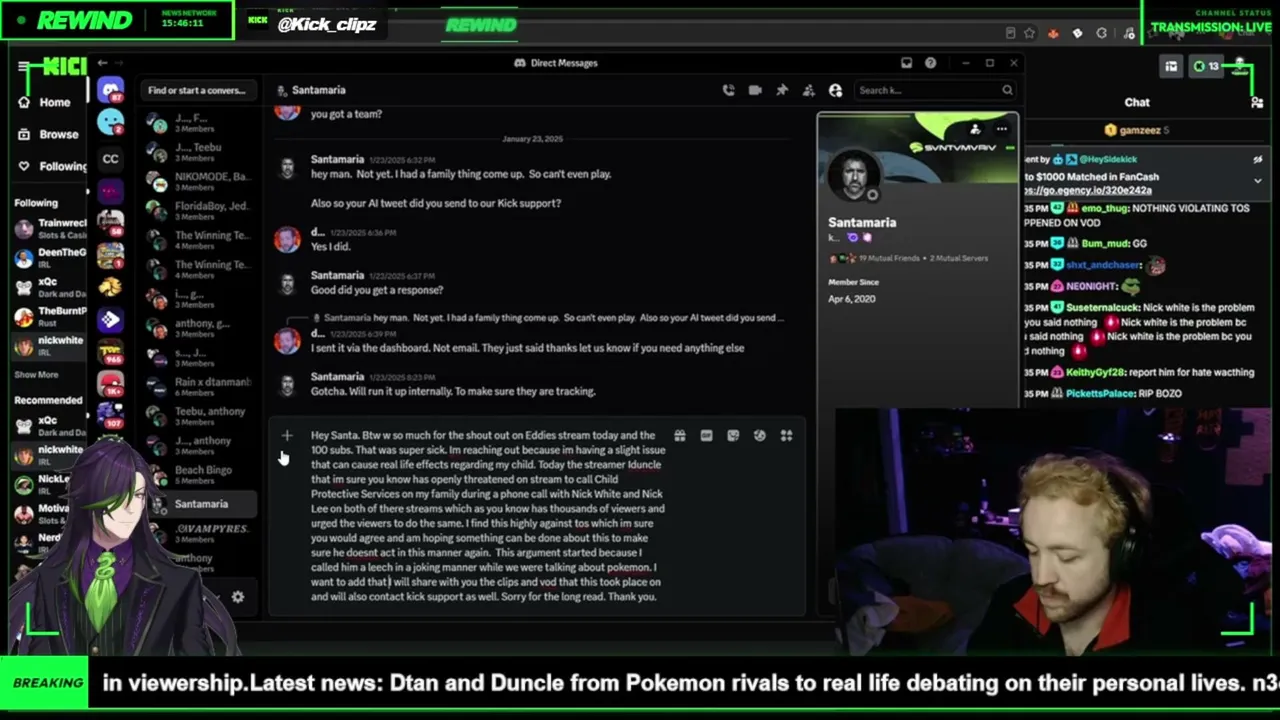Viewport: 1280px width, 720px height.
Task: Click the message text input area
Action: tap(486, 516)
